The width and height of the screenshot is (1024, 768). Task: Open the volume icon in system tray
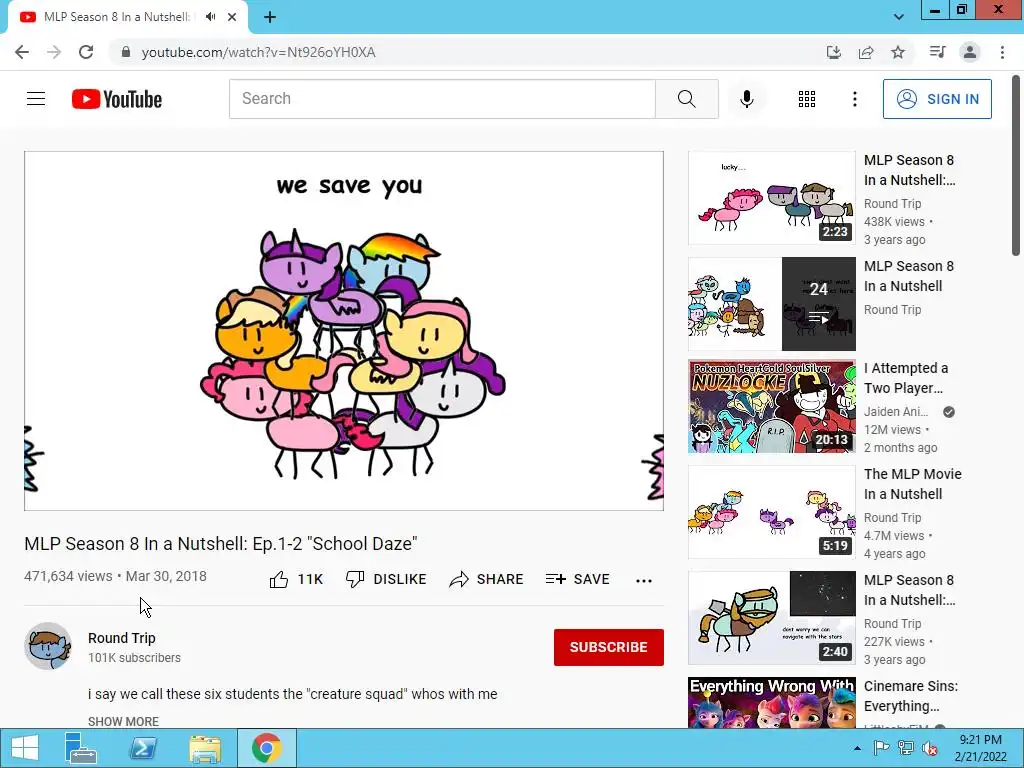click(x=930, y=748)
